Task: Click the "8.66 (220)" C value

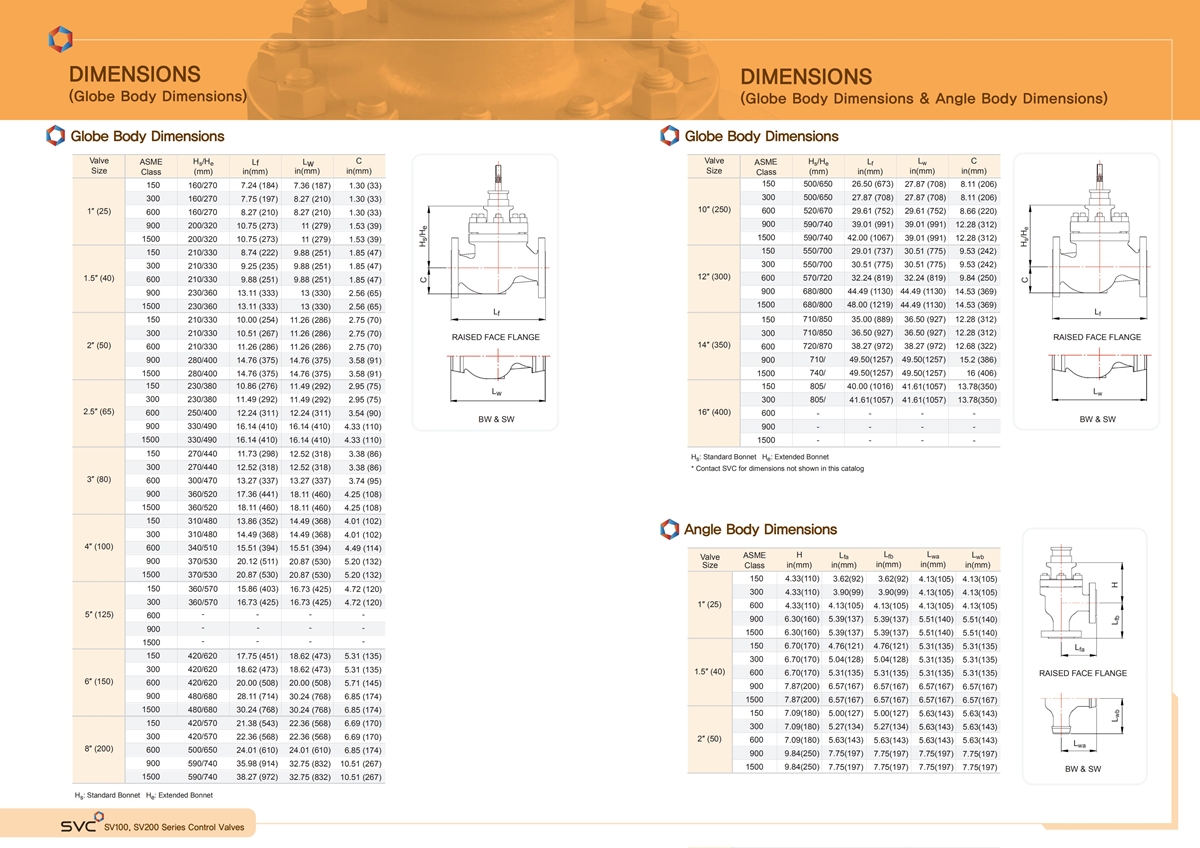Action: pyautogui.click(x=978, y=211)
